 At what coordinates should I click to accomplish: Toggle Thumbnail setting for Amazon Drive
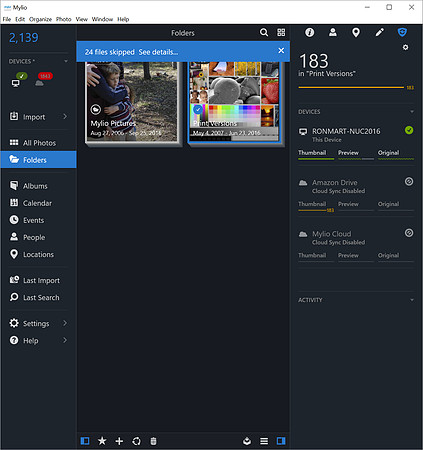316,206
